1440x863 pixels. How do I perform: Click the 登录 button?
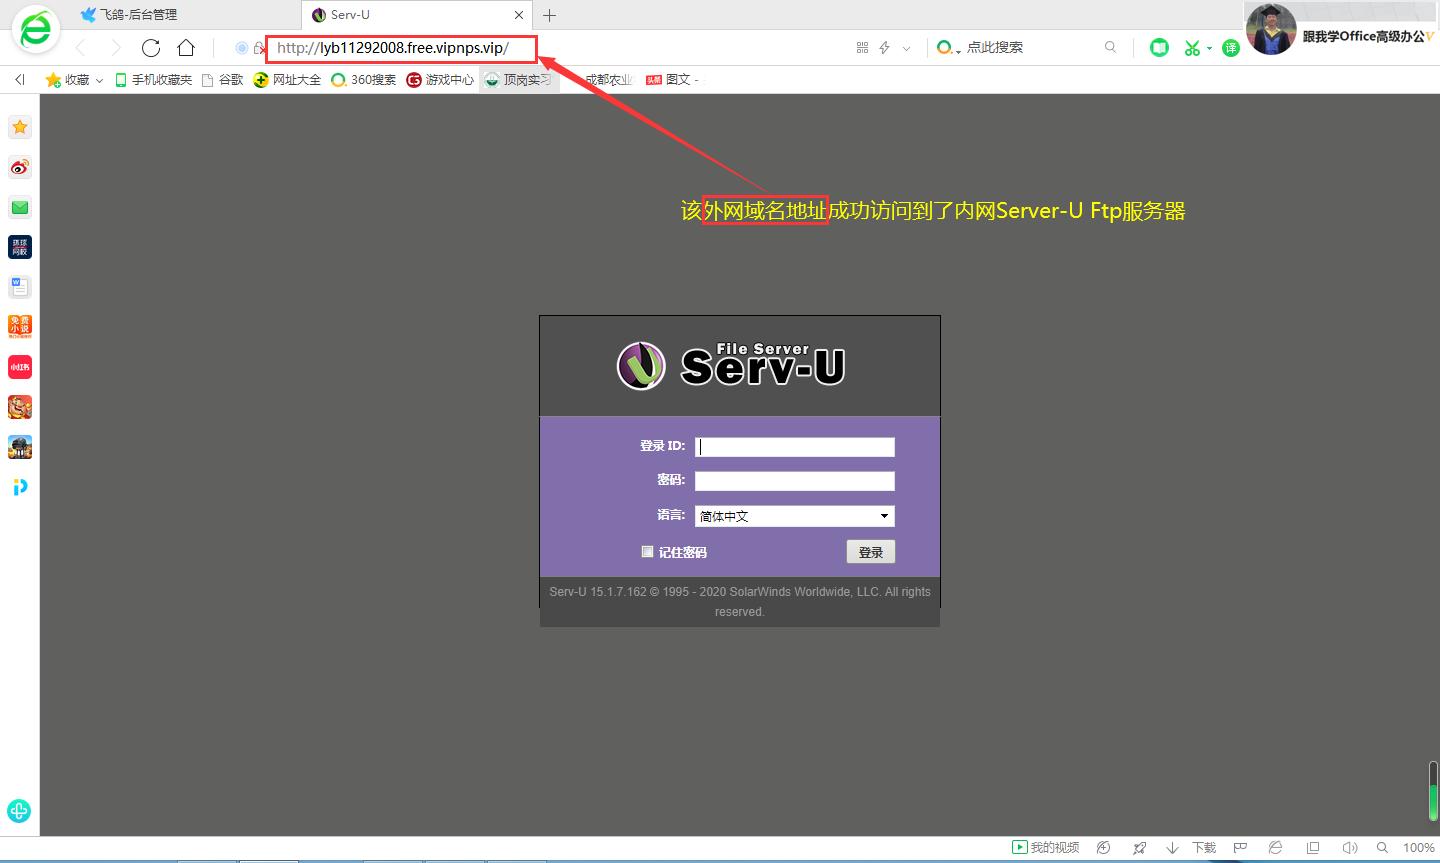[x=870, y=552]
